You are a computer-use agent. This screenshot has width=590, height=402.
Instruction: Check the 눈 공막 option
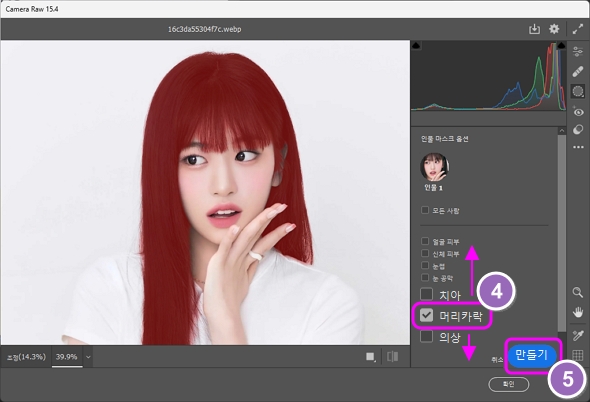coord(425,278)
